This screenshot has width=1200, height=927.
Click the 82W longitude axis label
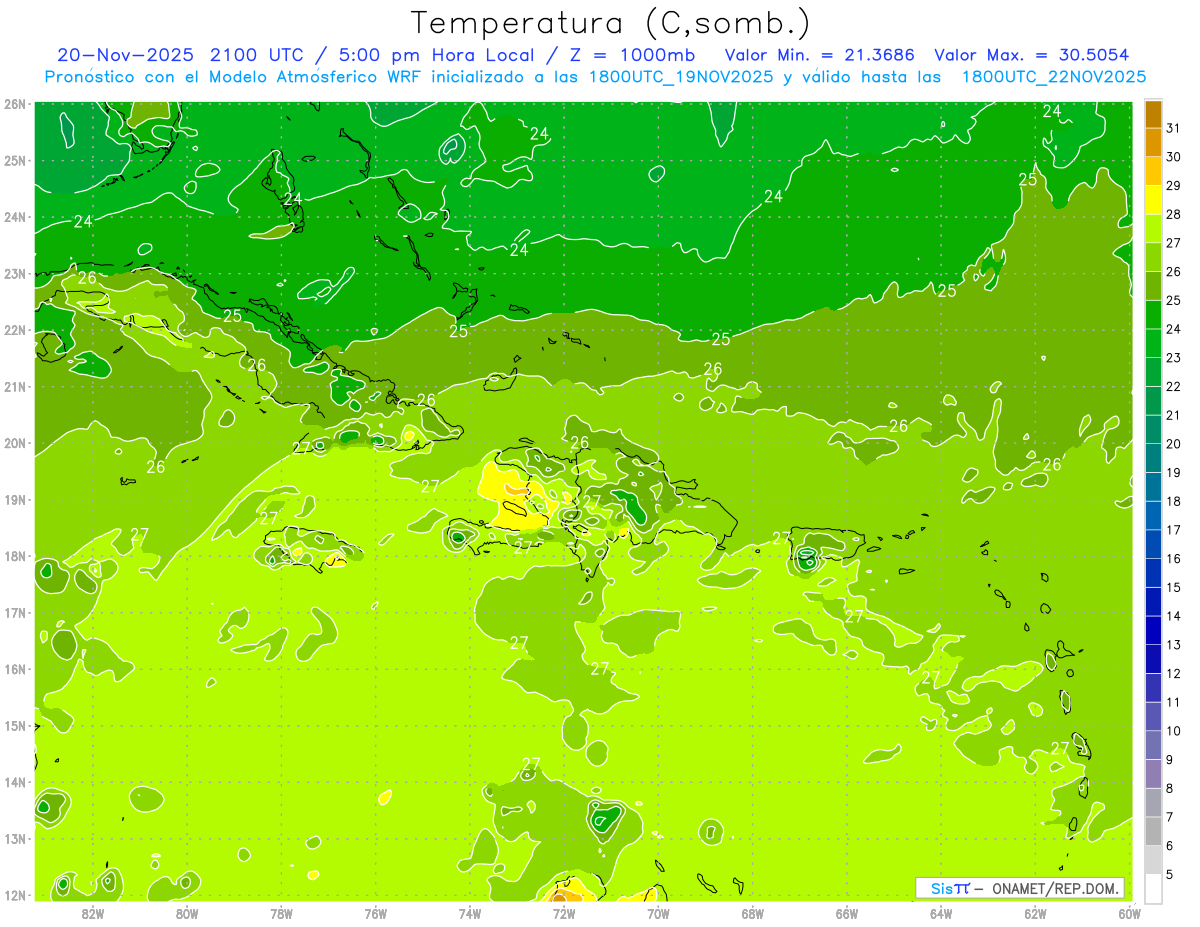[x=92, y=912]
